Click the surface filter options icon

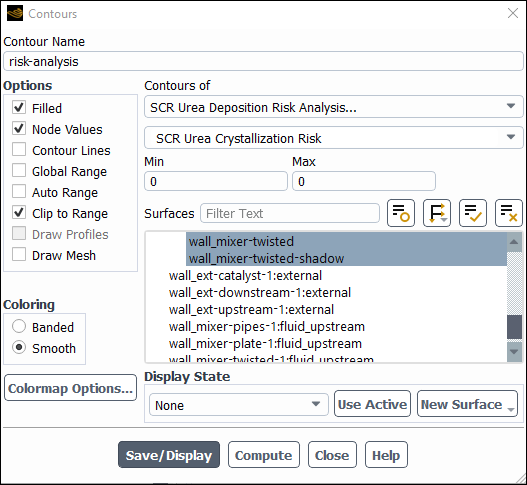[x=401, y=213]
